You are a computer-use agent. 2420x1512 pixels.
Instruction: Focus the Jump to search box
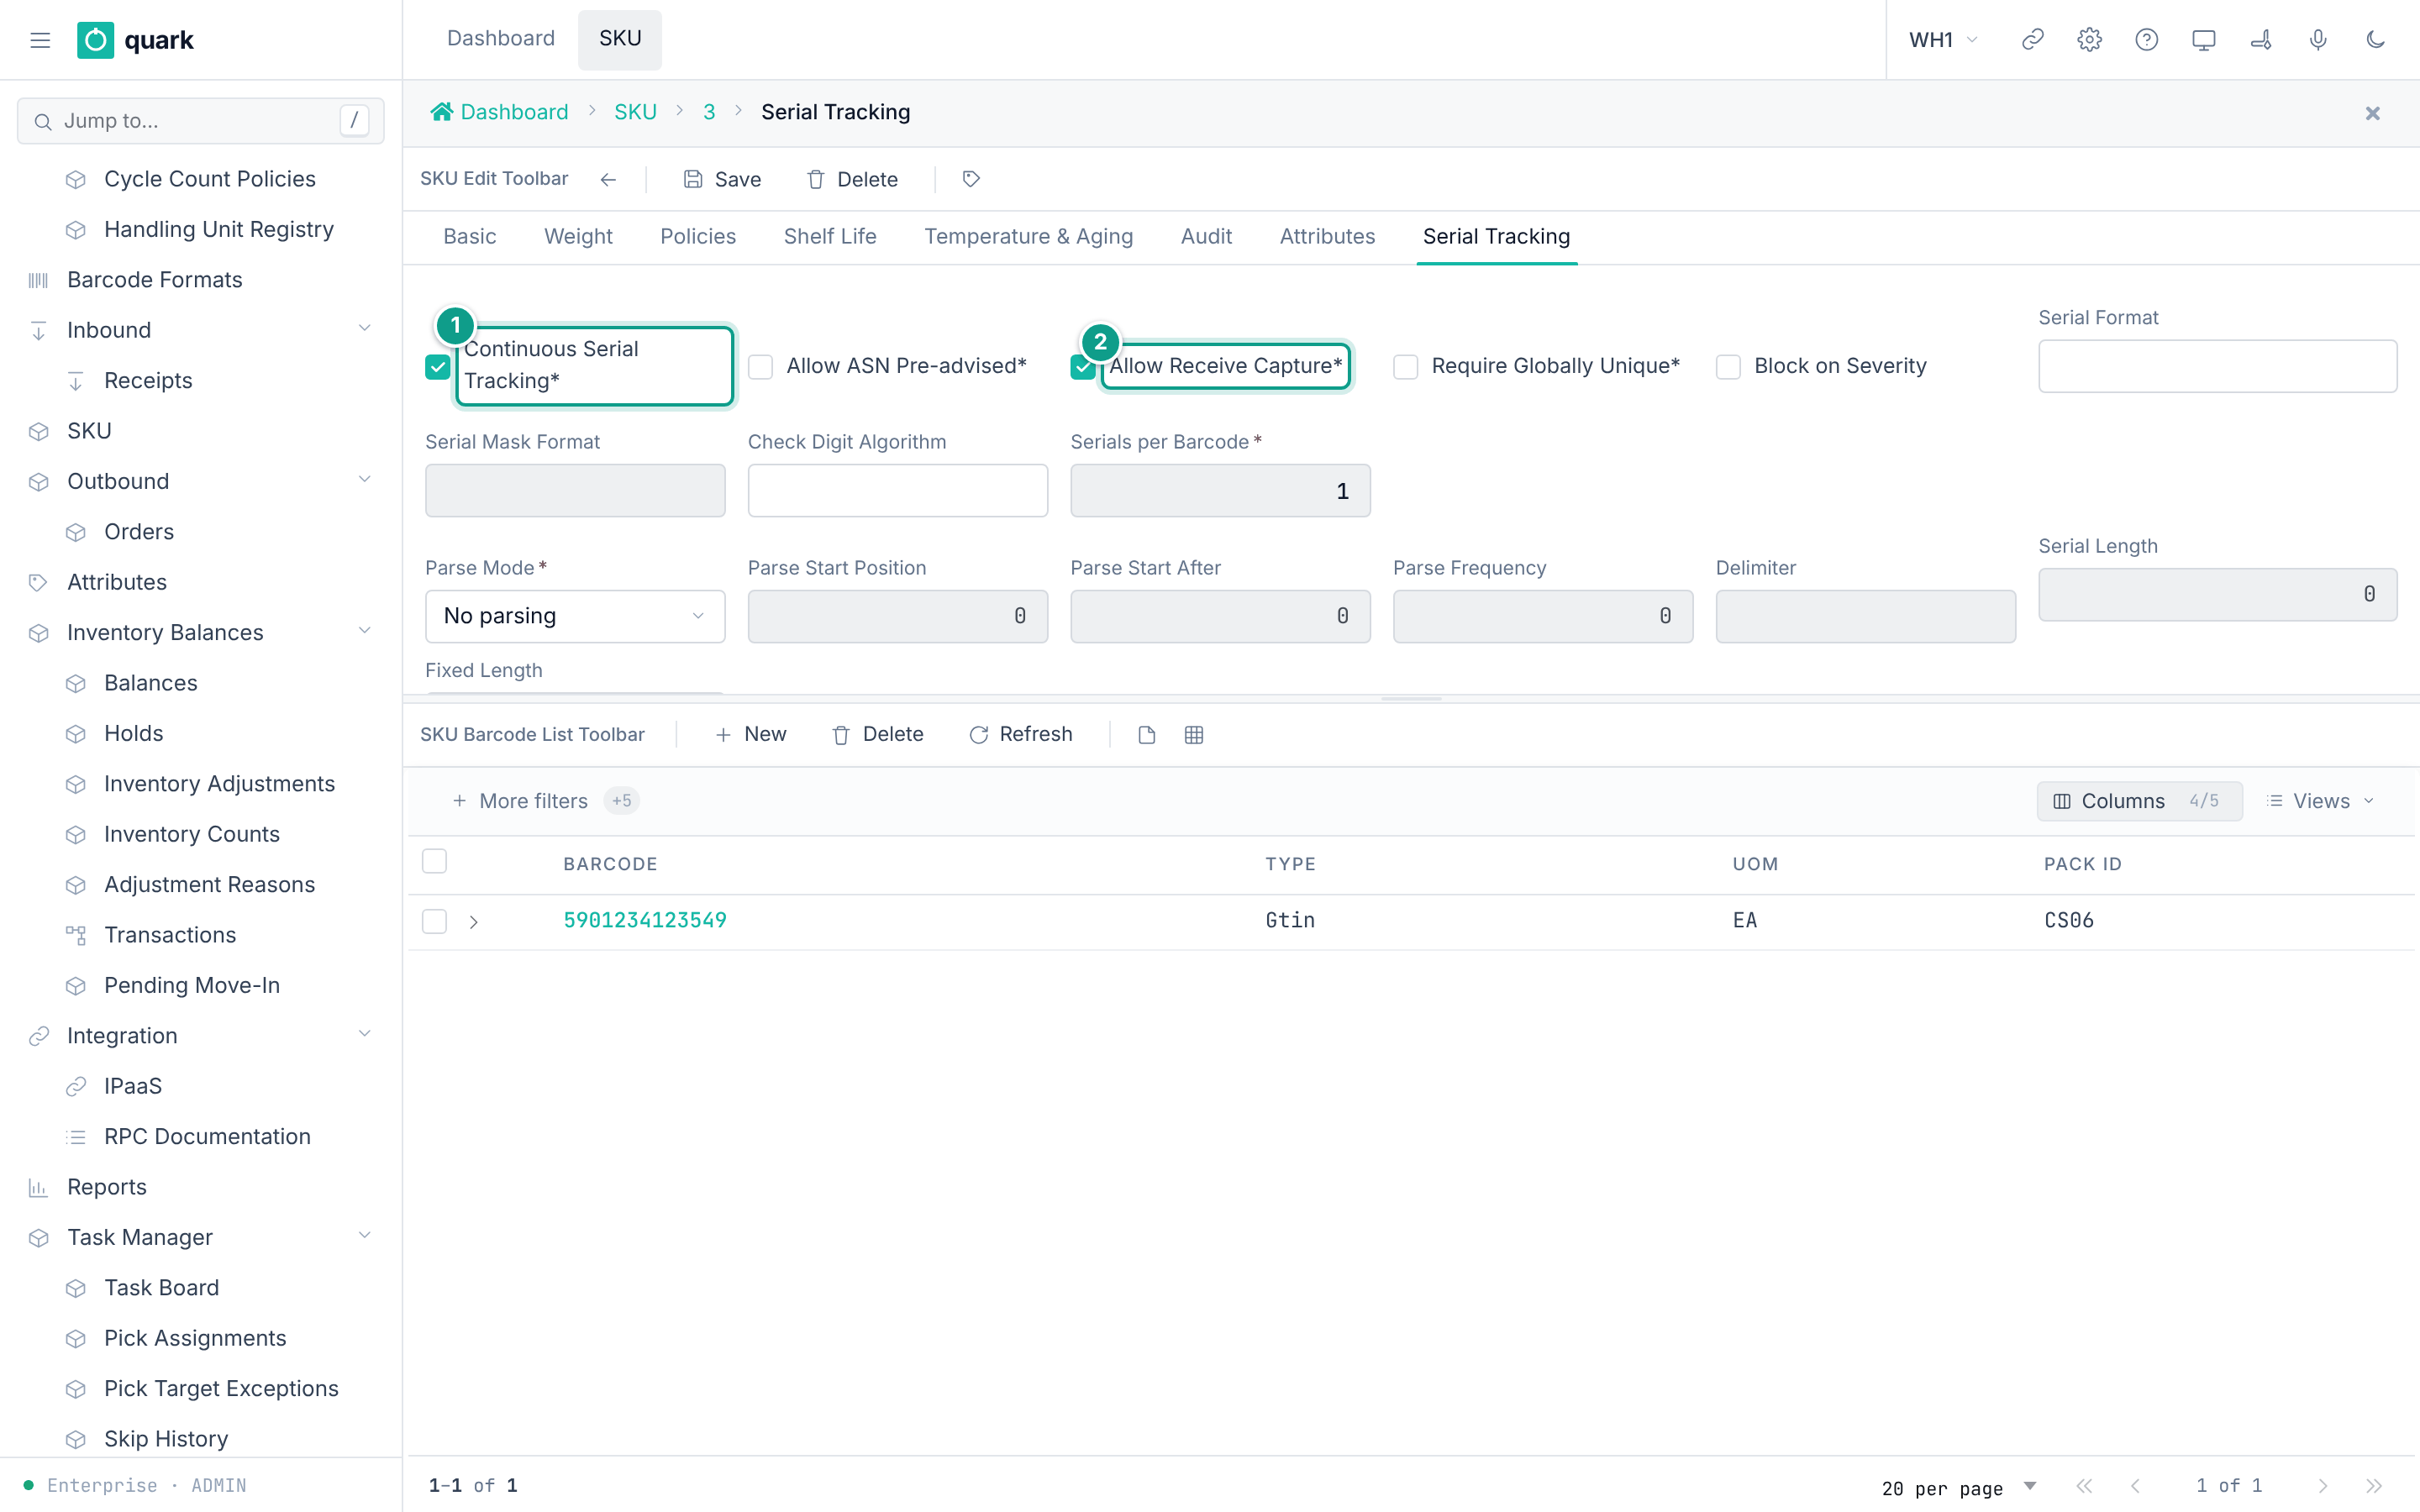[200, 121]
